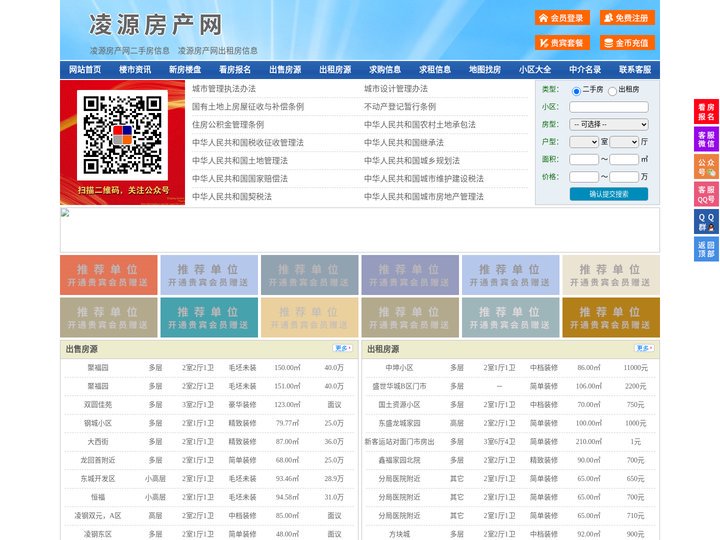Open the 东城开发区 sale listing

pyautogui.click(x=98, y=478)
